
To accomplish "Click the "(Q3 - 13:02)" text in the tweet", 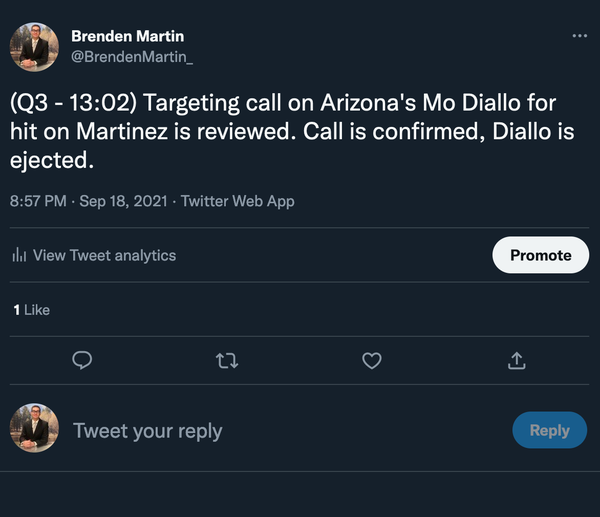I will pyautogui.click(x=68, y=103).
